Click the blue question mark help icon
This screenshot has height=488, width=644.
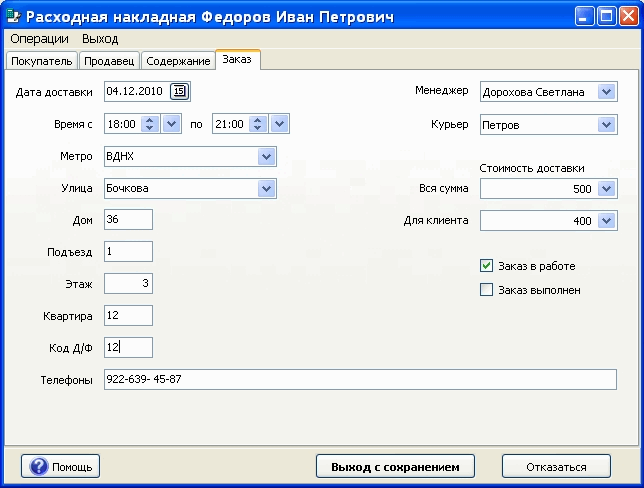[39, 467]
